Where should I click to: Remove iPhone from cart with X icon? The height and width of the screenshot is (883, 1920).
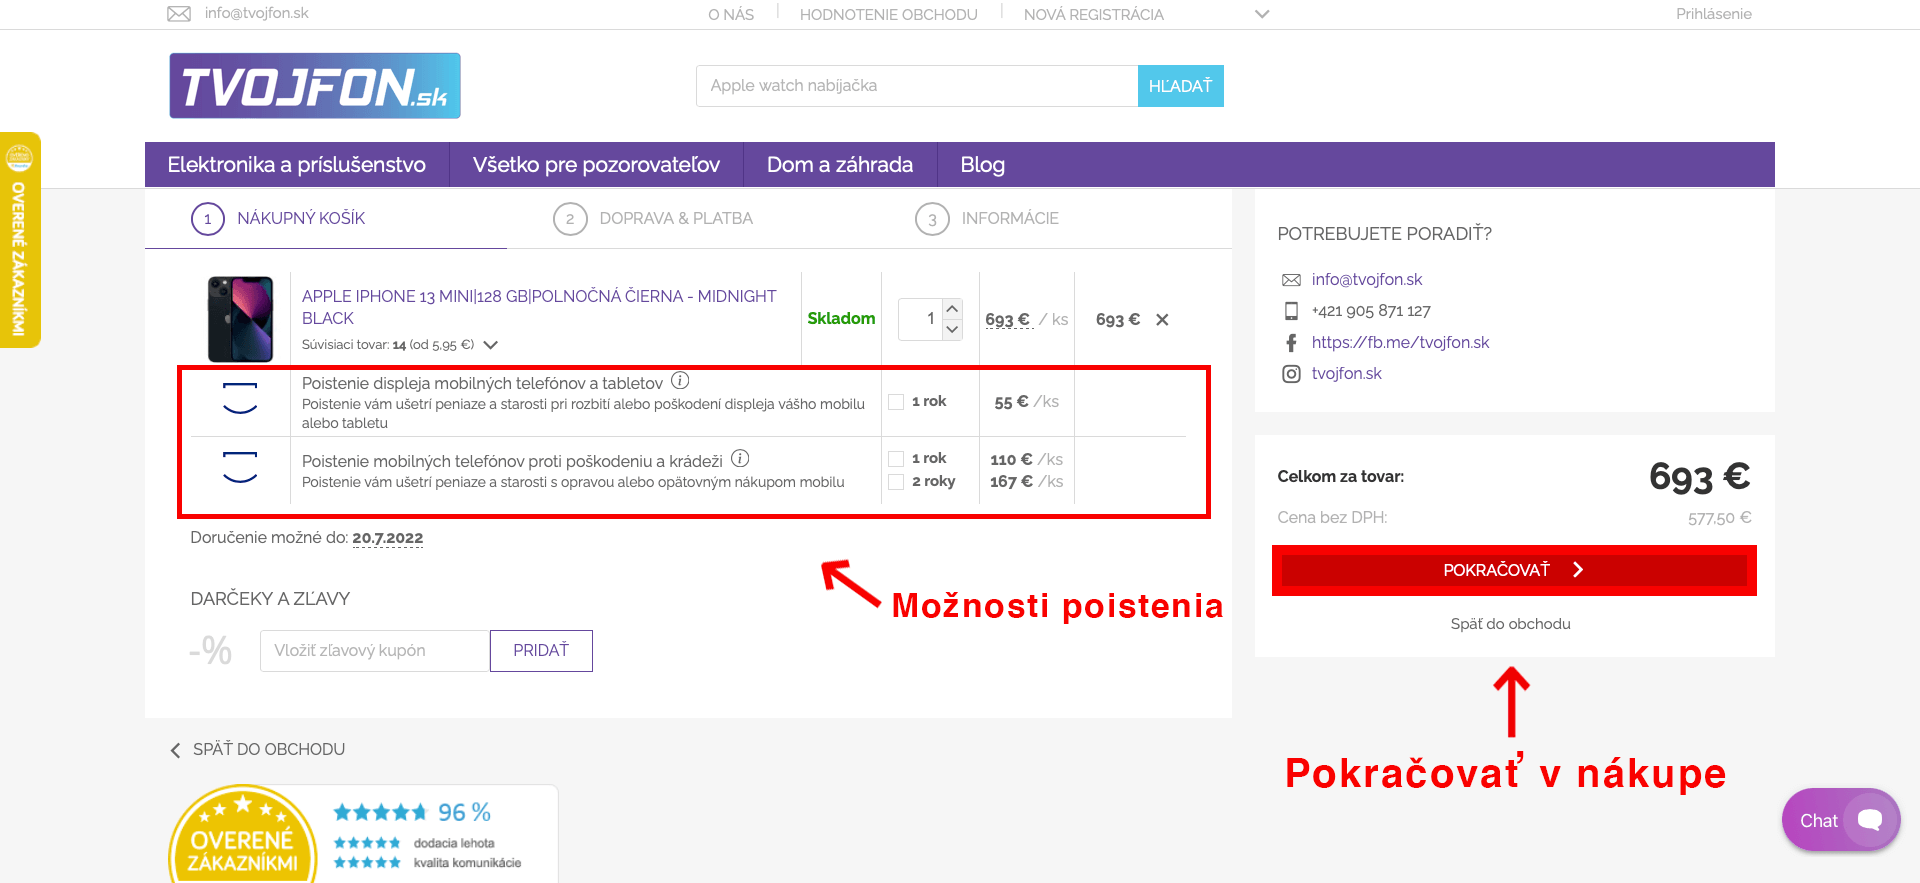[x=1162, y=320]
